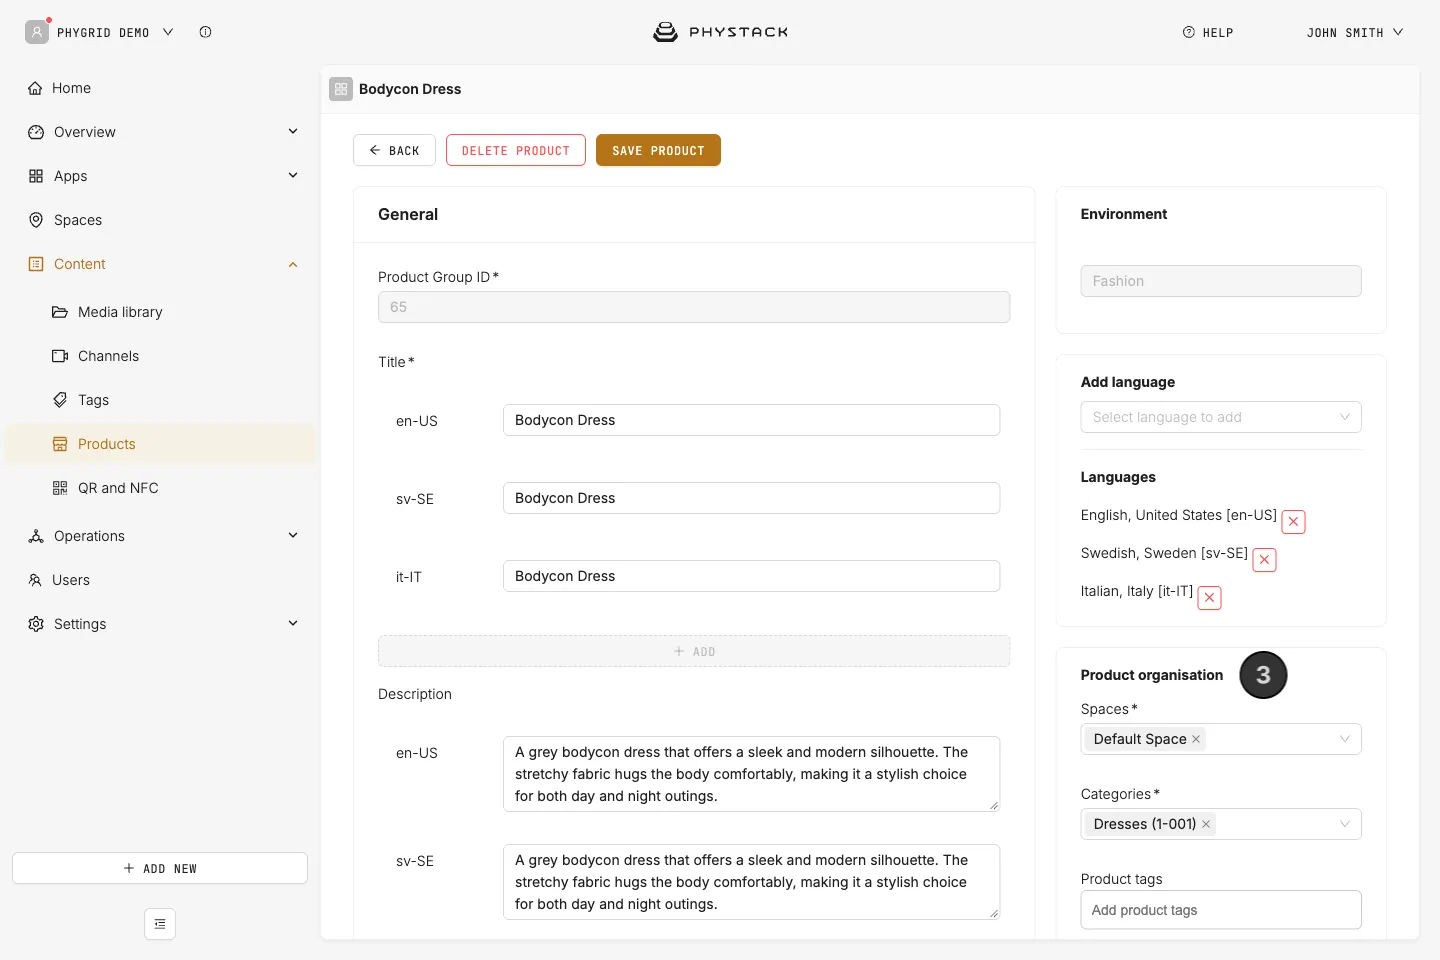Open the John Smith user menu

click(1355, 32)
